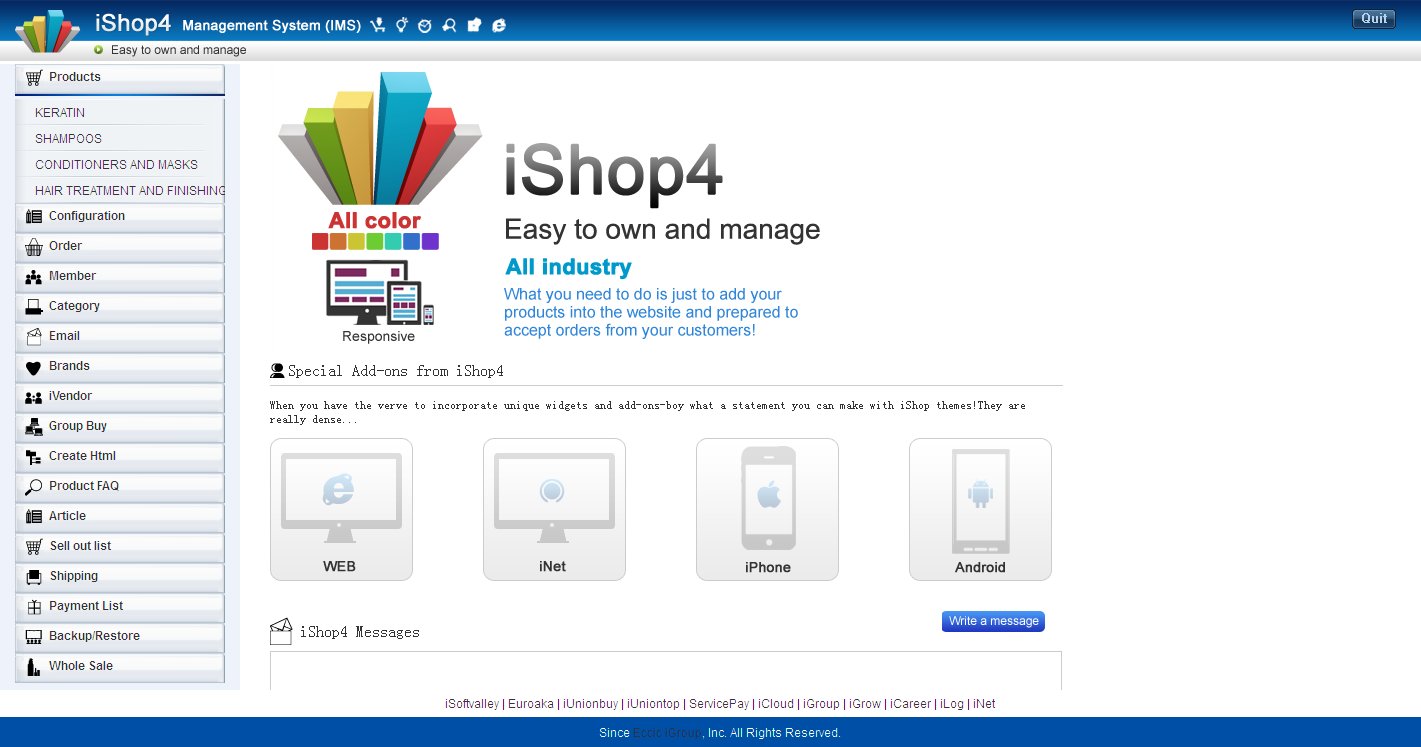Click the truck icon beside Shipping
The width and height of the screenshot is (1421, 747).
(34, 577)
